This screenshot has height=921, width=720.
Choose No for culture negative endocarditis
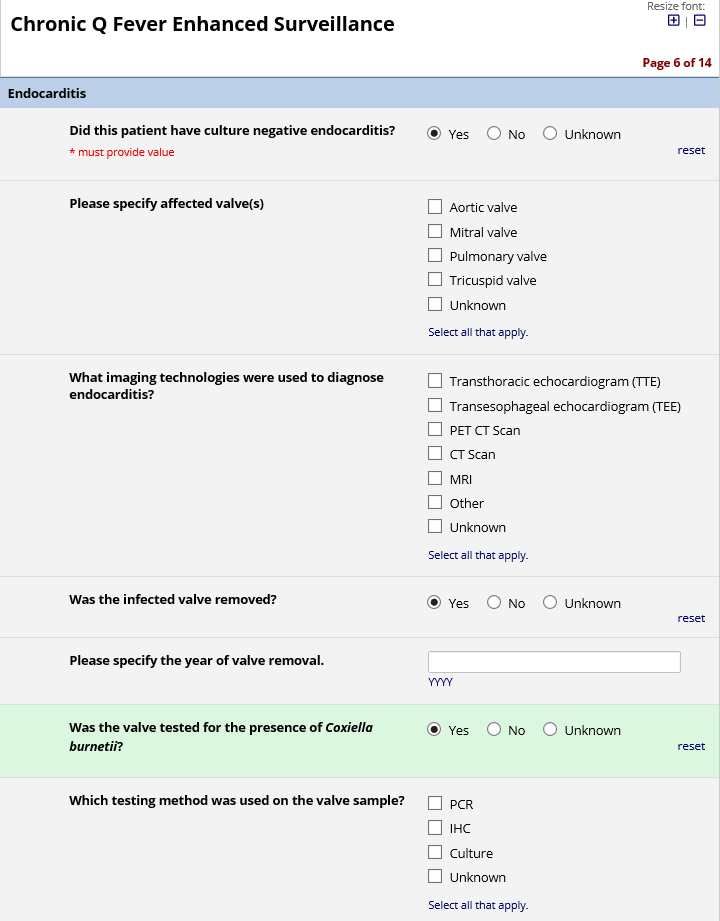(x=494, y=134)
